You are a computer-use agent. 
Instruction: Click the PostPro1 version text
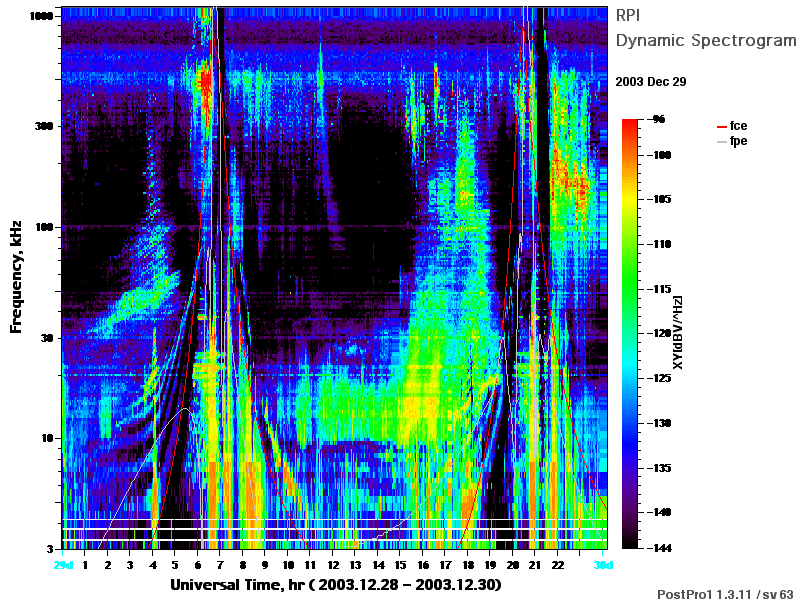point(726,594)
